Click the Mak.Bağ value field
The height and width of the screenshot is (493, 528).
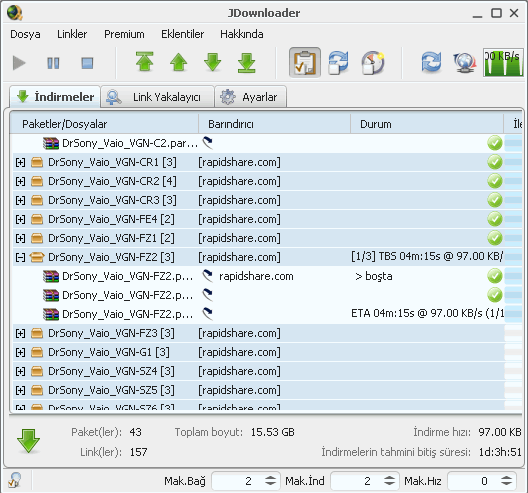[x=238, y=481]
